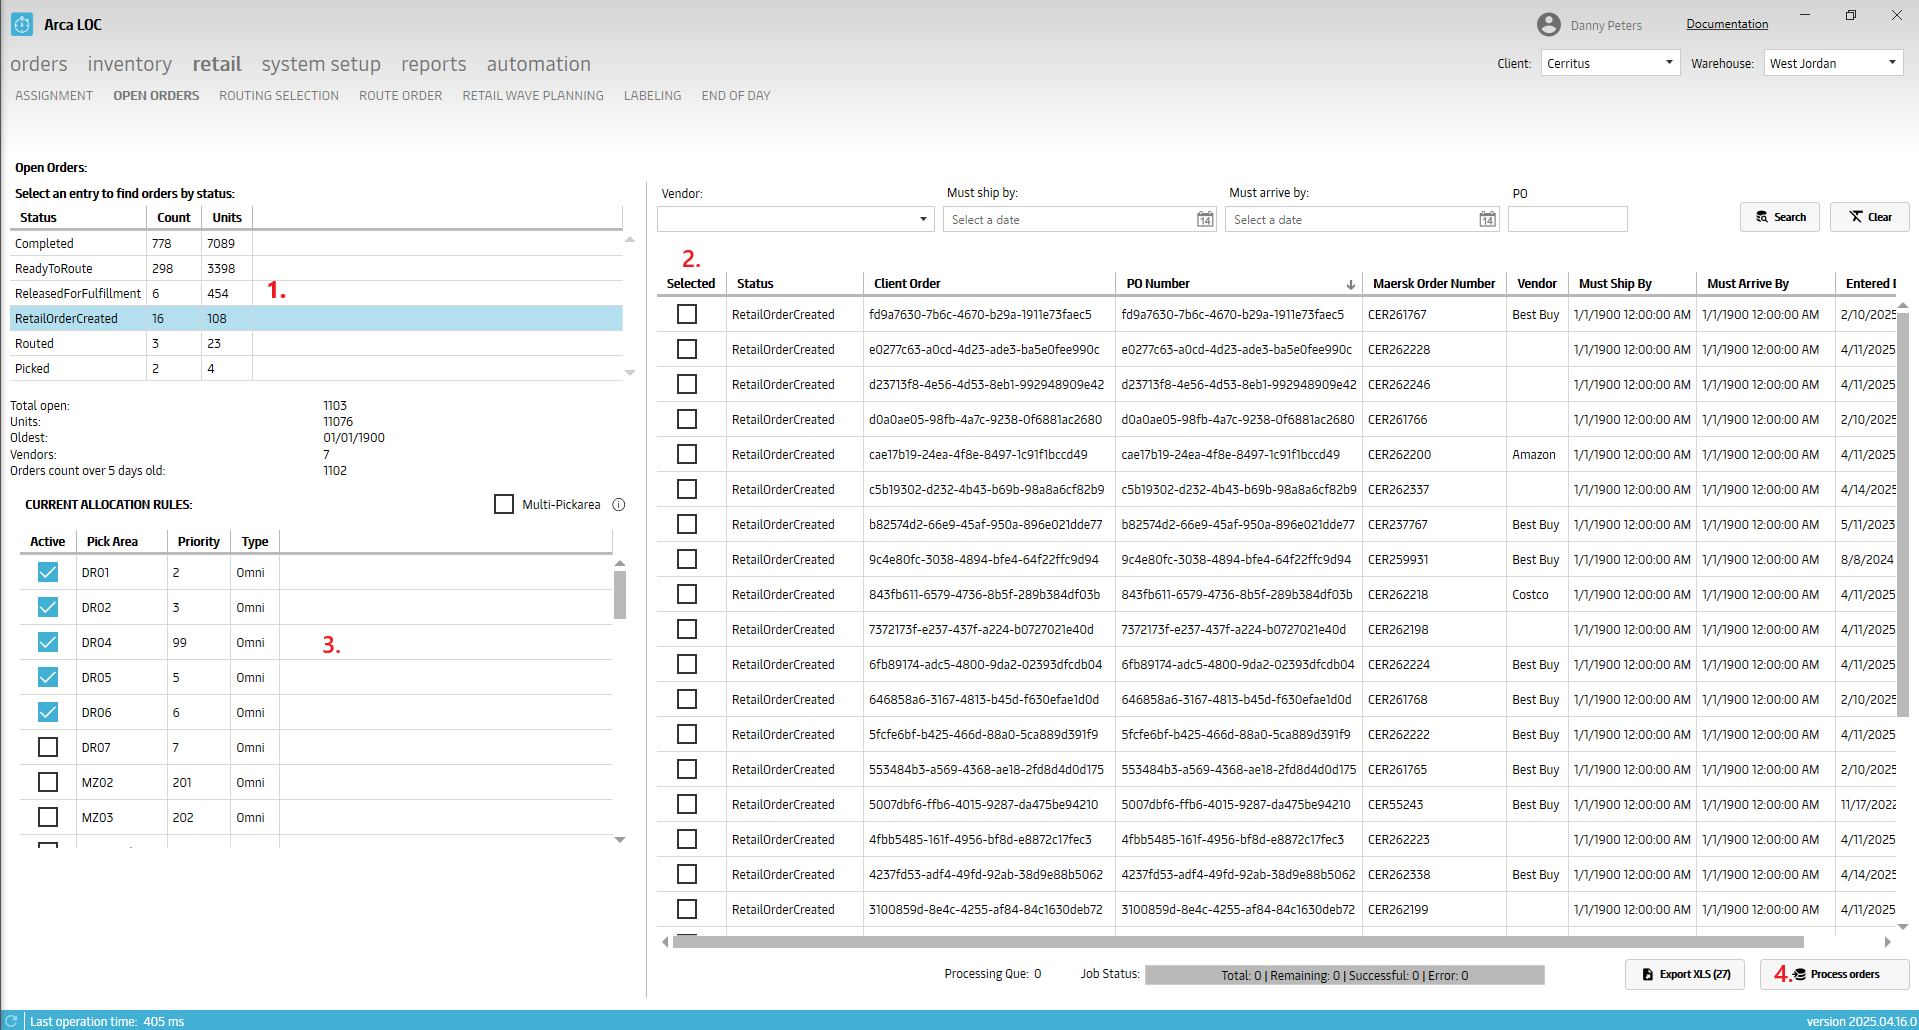Select the Picked status row
The height and width of the screenshot is (1030, 1919).
click(316, 368)
